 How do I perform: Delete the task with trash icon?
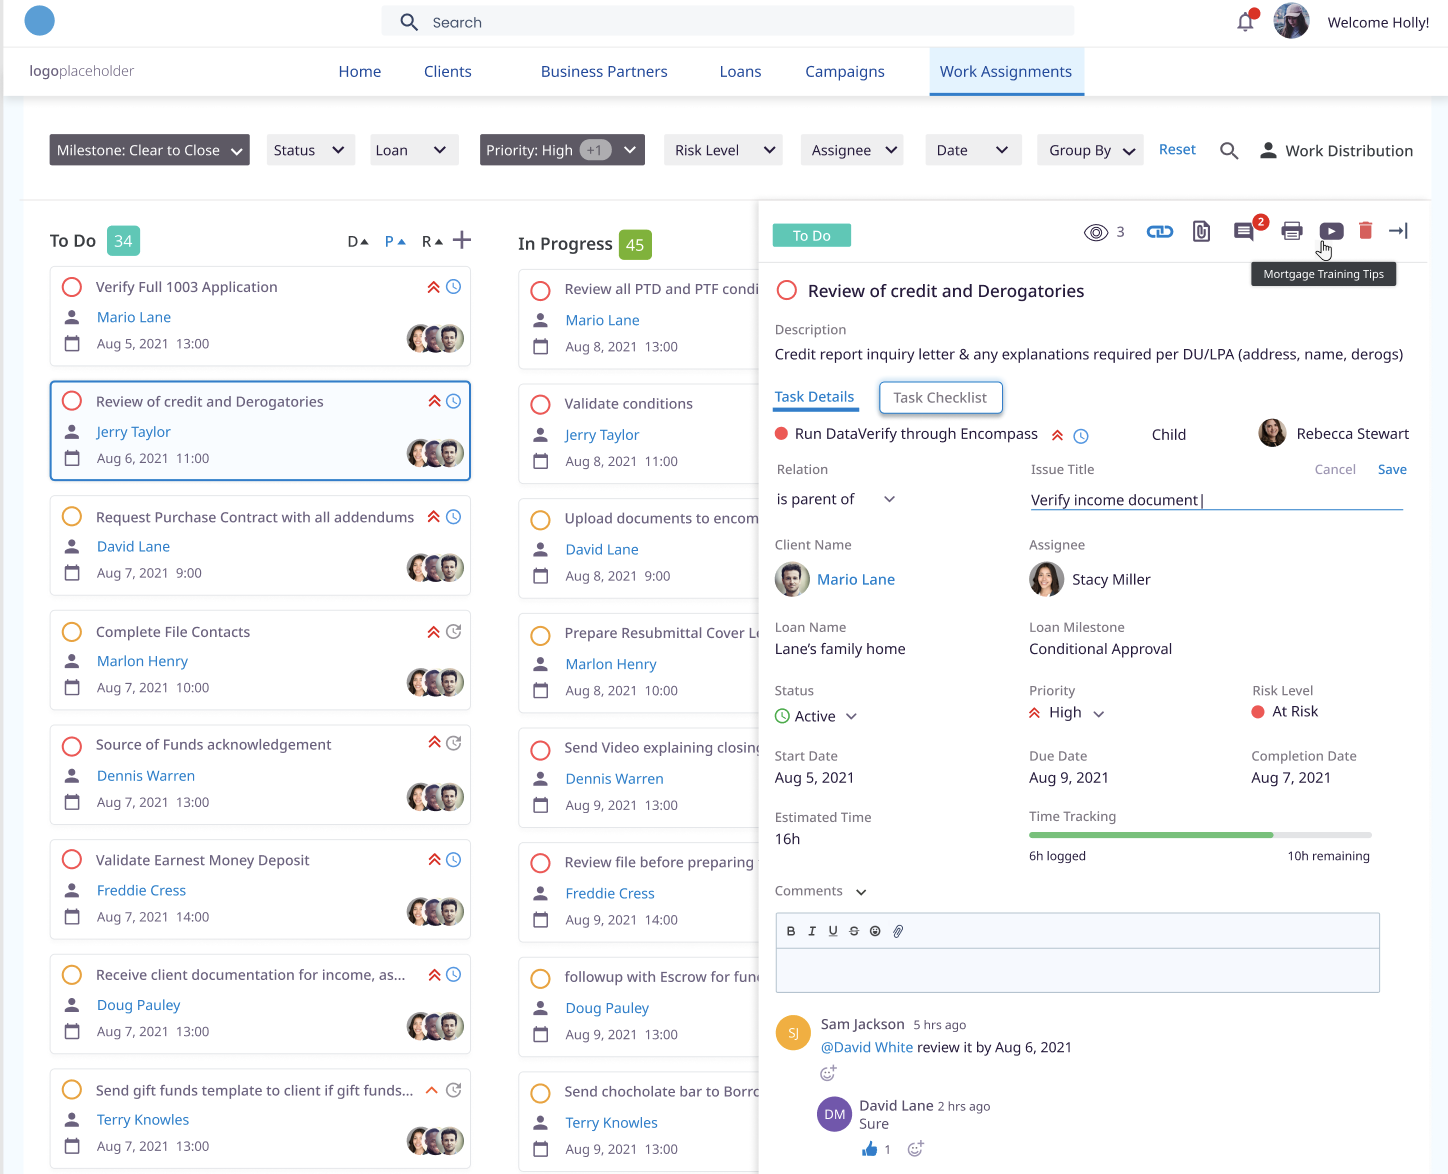coord(1365,231)
